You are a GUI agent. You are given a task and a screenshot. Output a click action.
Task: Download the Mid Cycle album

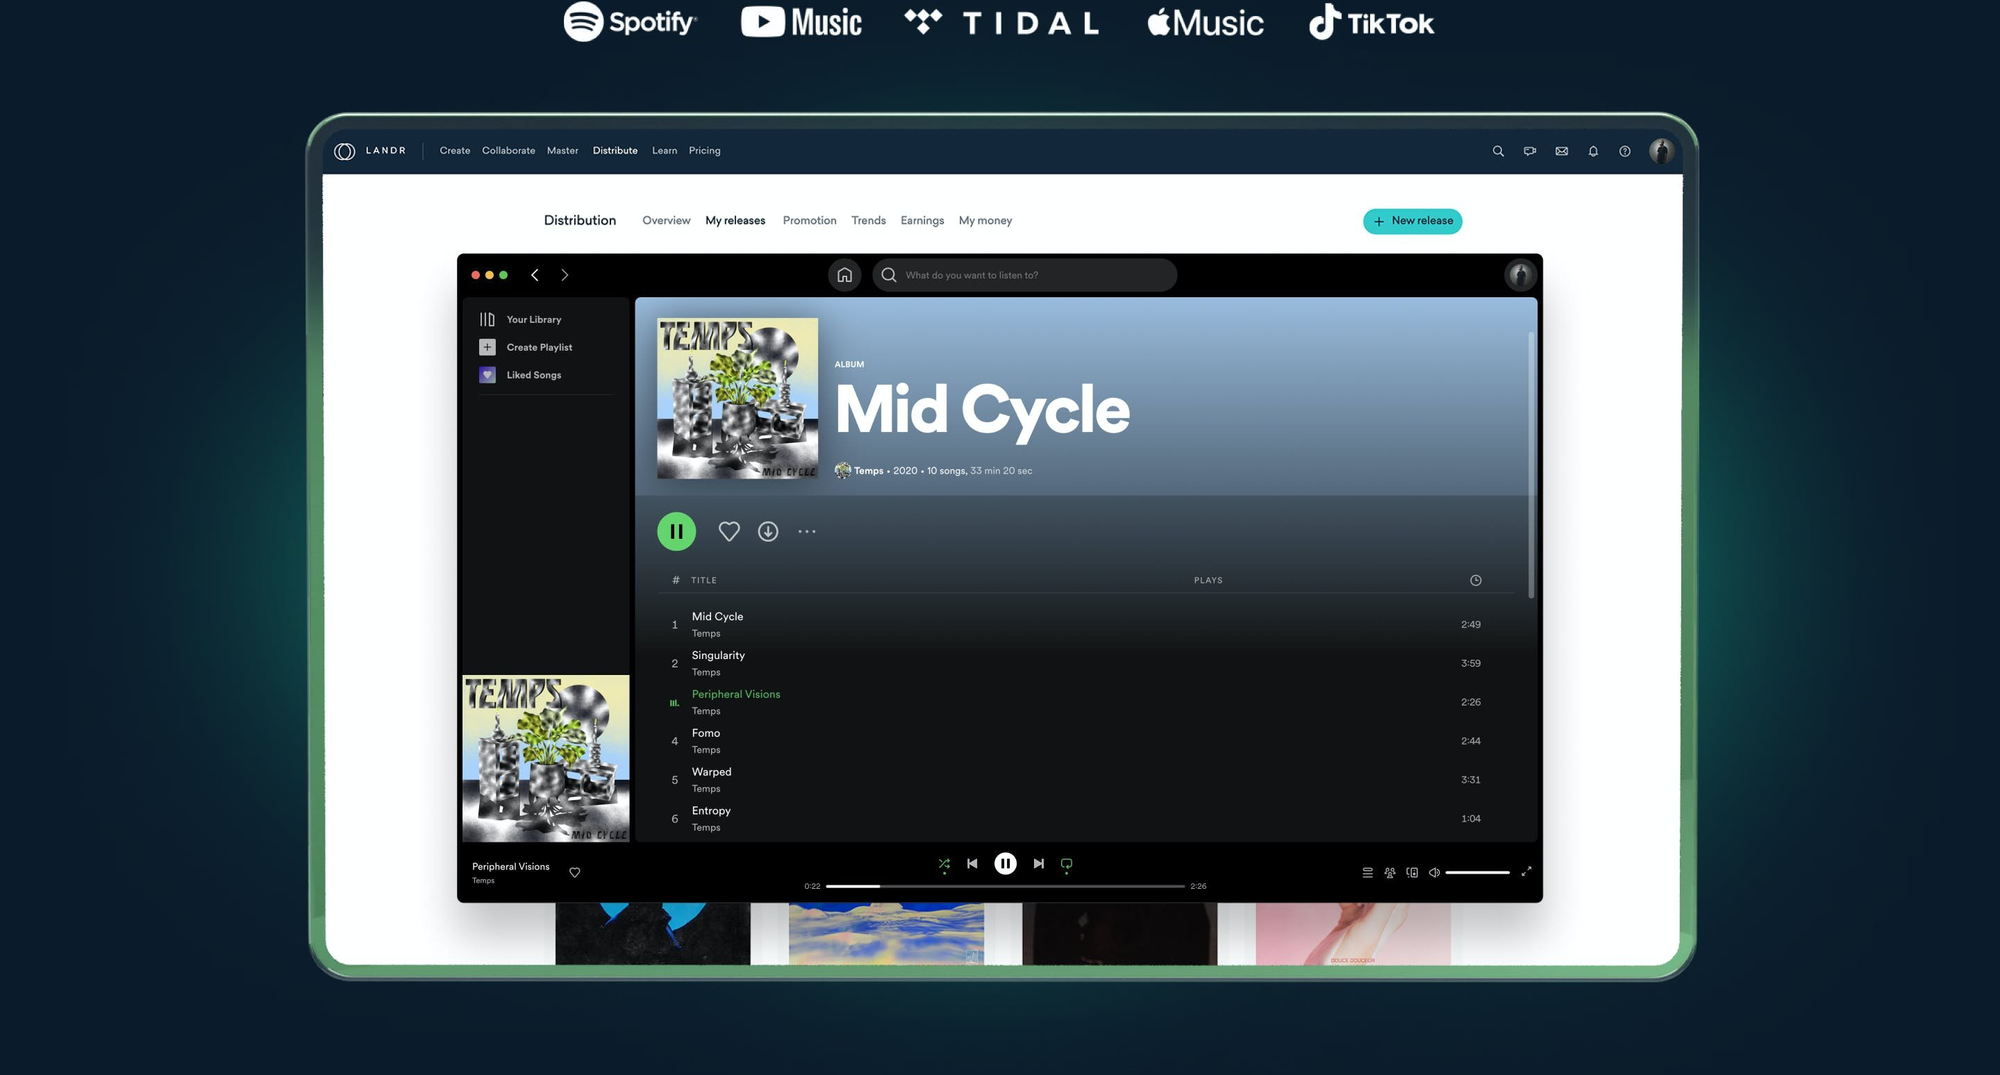[768, 532]
